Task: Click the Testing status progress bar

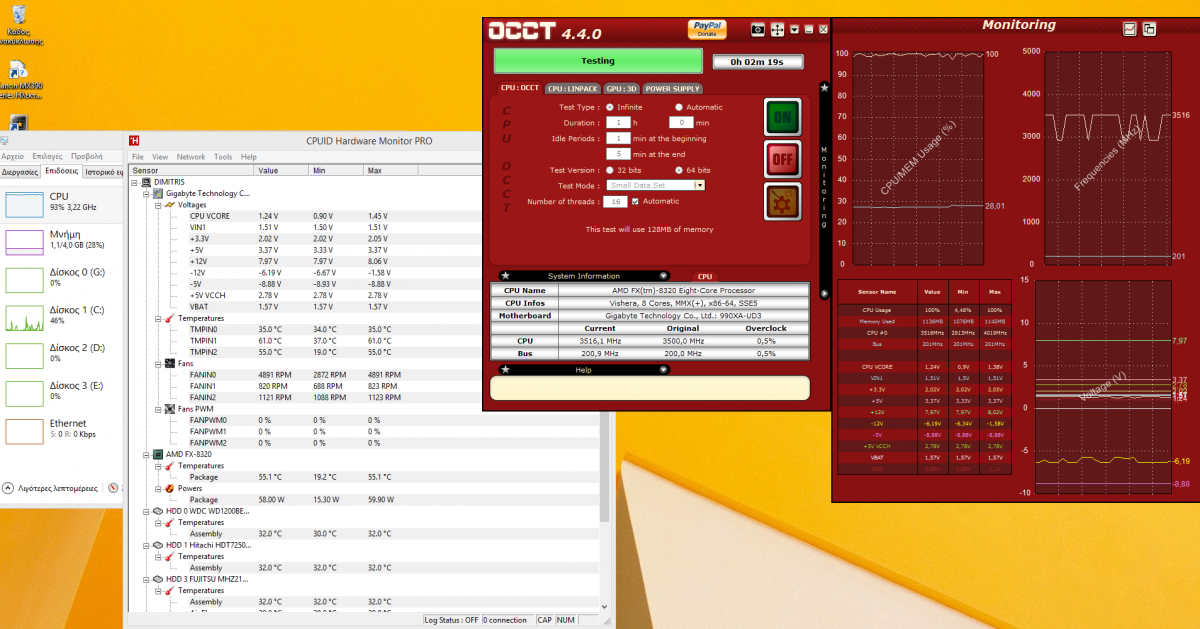Action: 598,61
